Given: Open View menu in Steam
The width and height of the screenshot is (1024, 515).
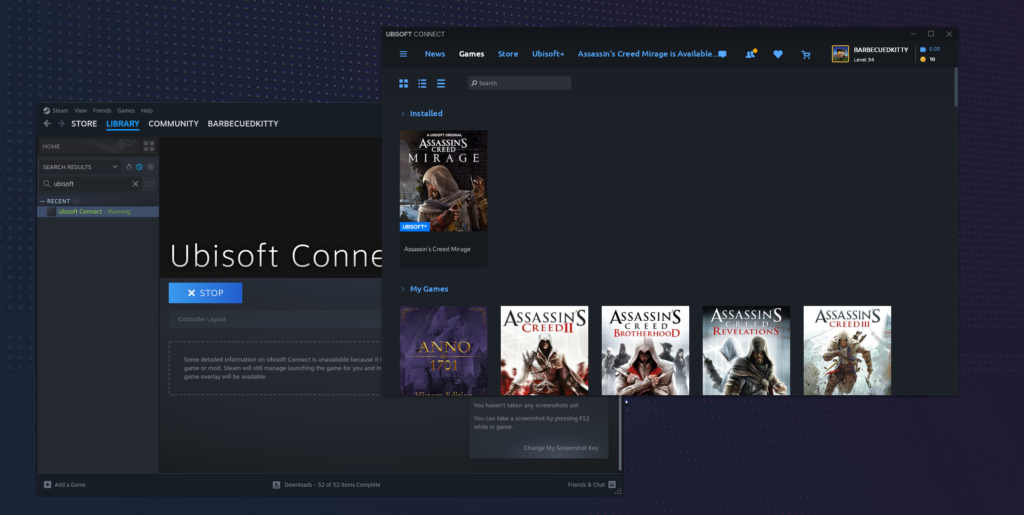Looking at the screenshot, I should pyautogui.click(x=80, y=111).
